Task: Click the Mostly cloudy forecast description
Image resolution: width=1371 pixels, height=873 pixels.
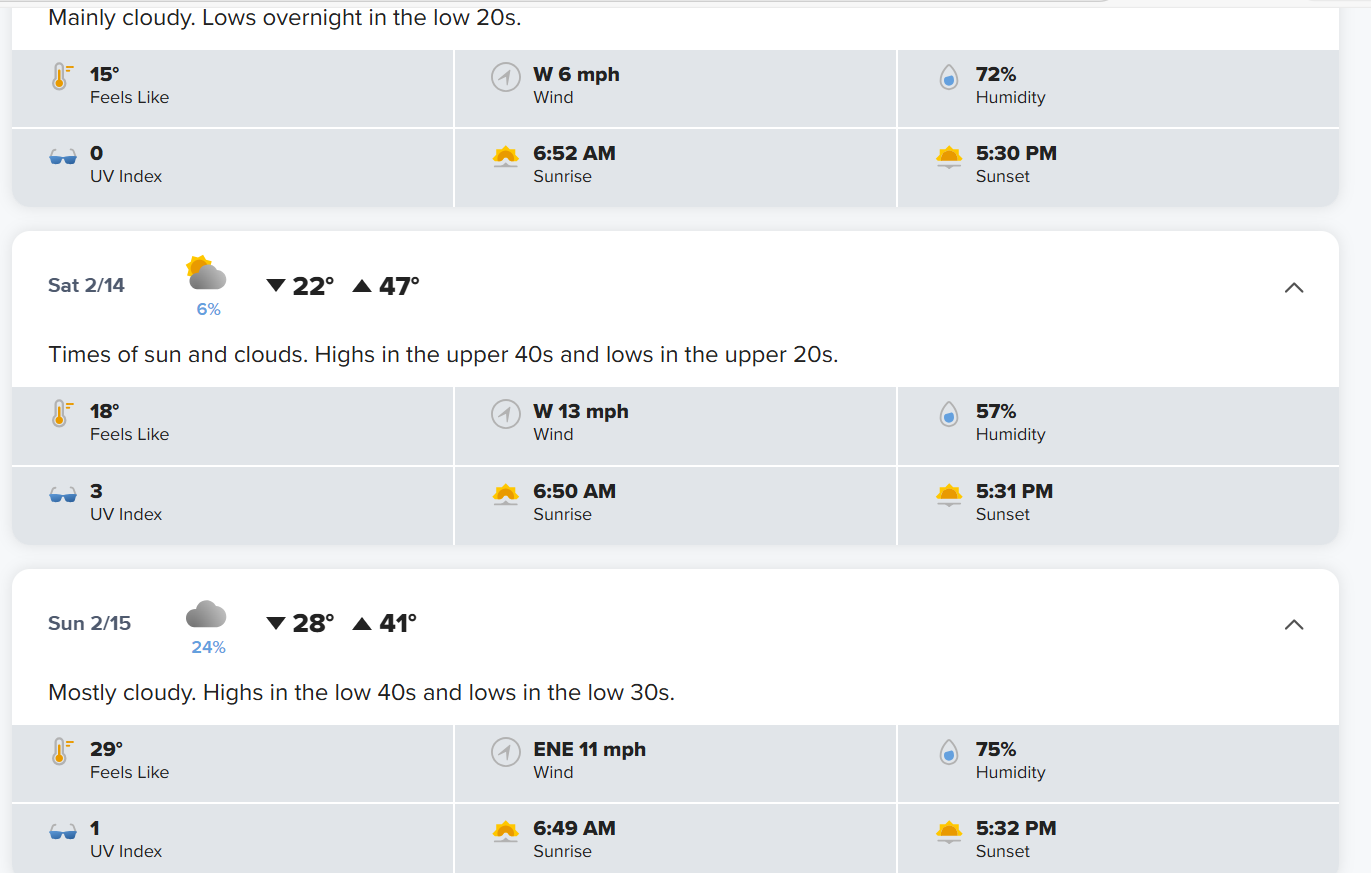Action: (x=361, y=692)
